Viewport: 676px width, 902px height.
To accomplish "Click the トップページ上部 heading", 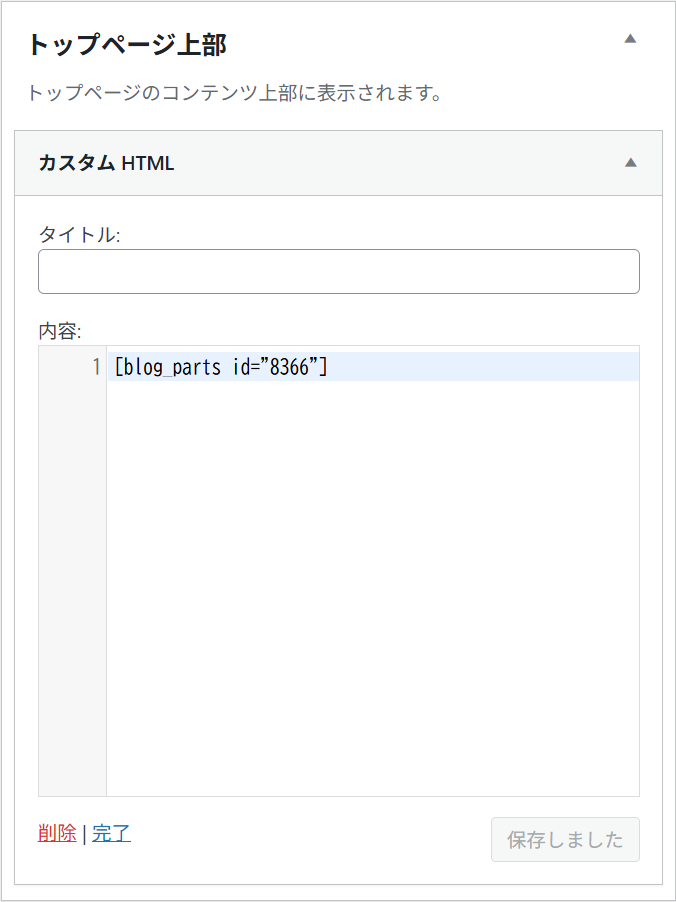I will click(x=126, y=45).
